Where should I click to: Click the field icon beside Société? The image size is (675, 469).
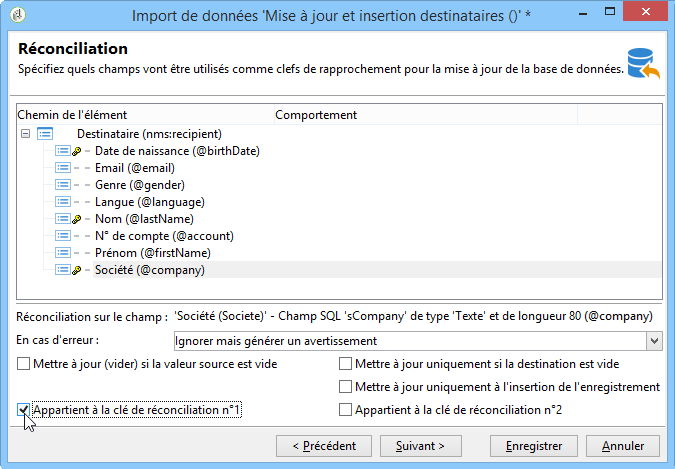click(x=62, y=269)
